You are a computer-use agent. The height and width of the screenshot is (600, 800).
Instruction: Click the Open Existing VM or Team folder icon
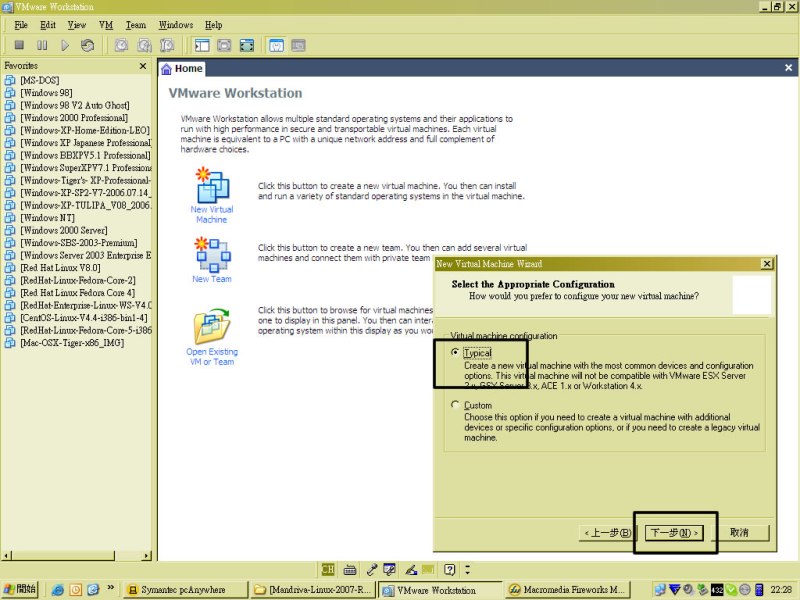tap(212, 326)
